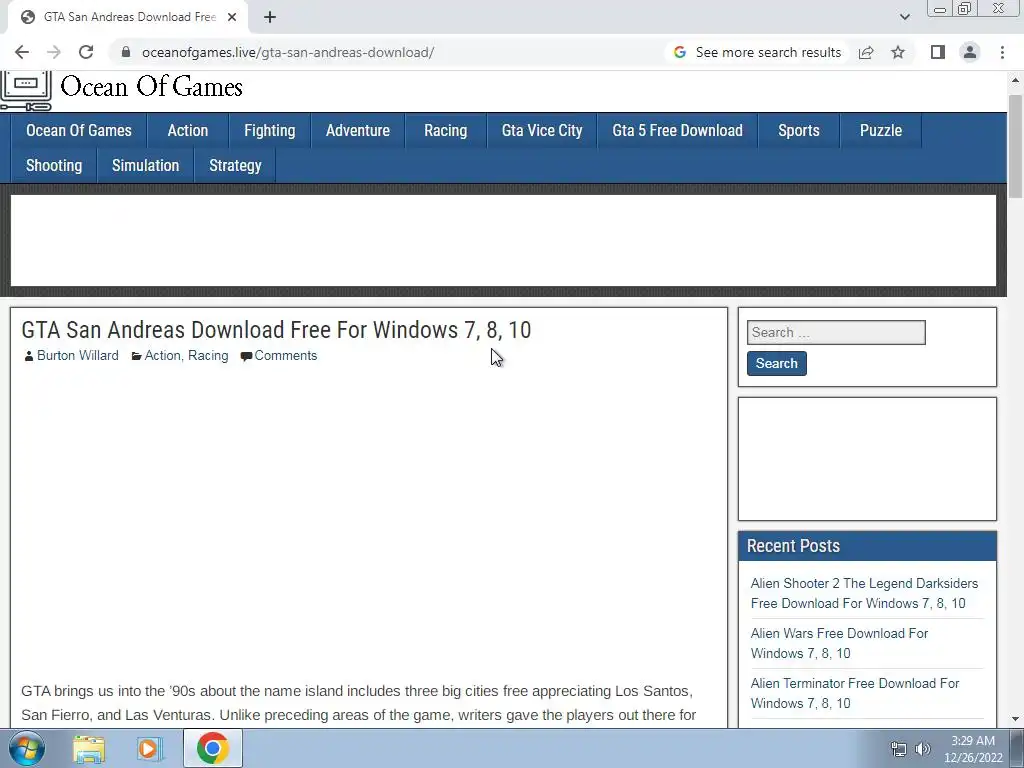Open the Action category menu
This screenshot has height=768, width=1024.
187,131
